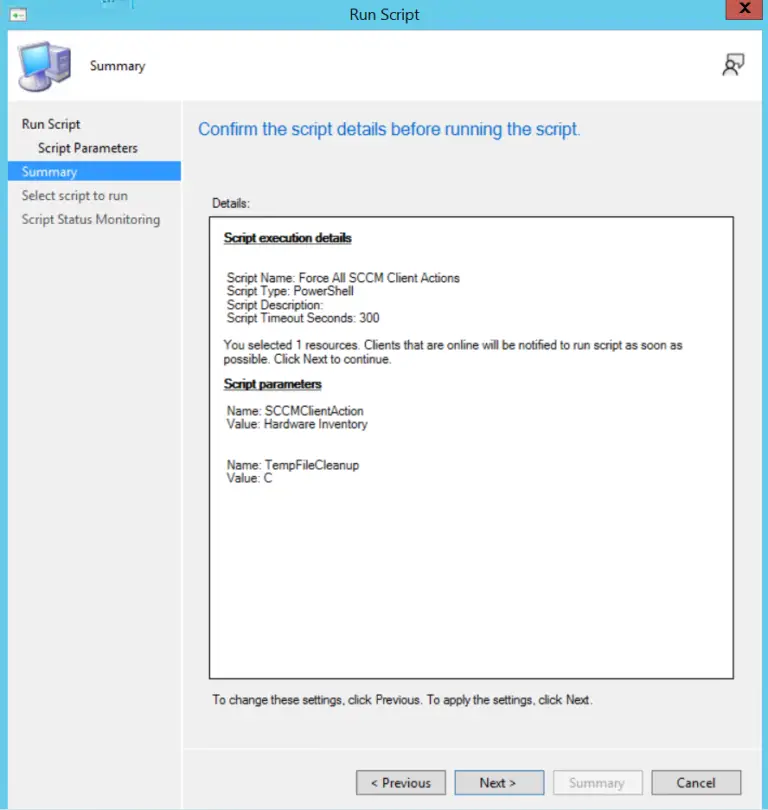Select the Run Script step in sidebar
The image size is (768, 810).
coord(51,124)
